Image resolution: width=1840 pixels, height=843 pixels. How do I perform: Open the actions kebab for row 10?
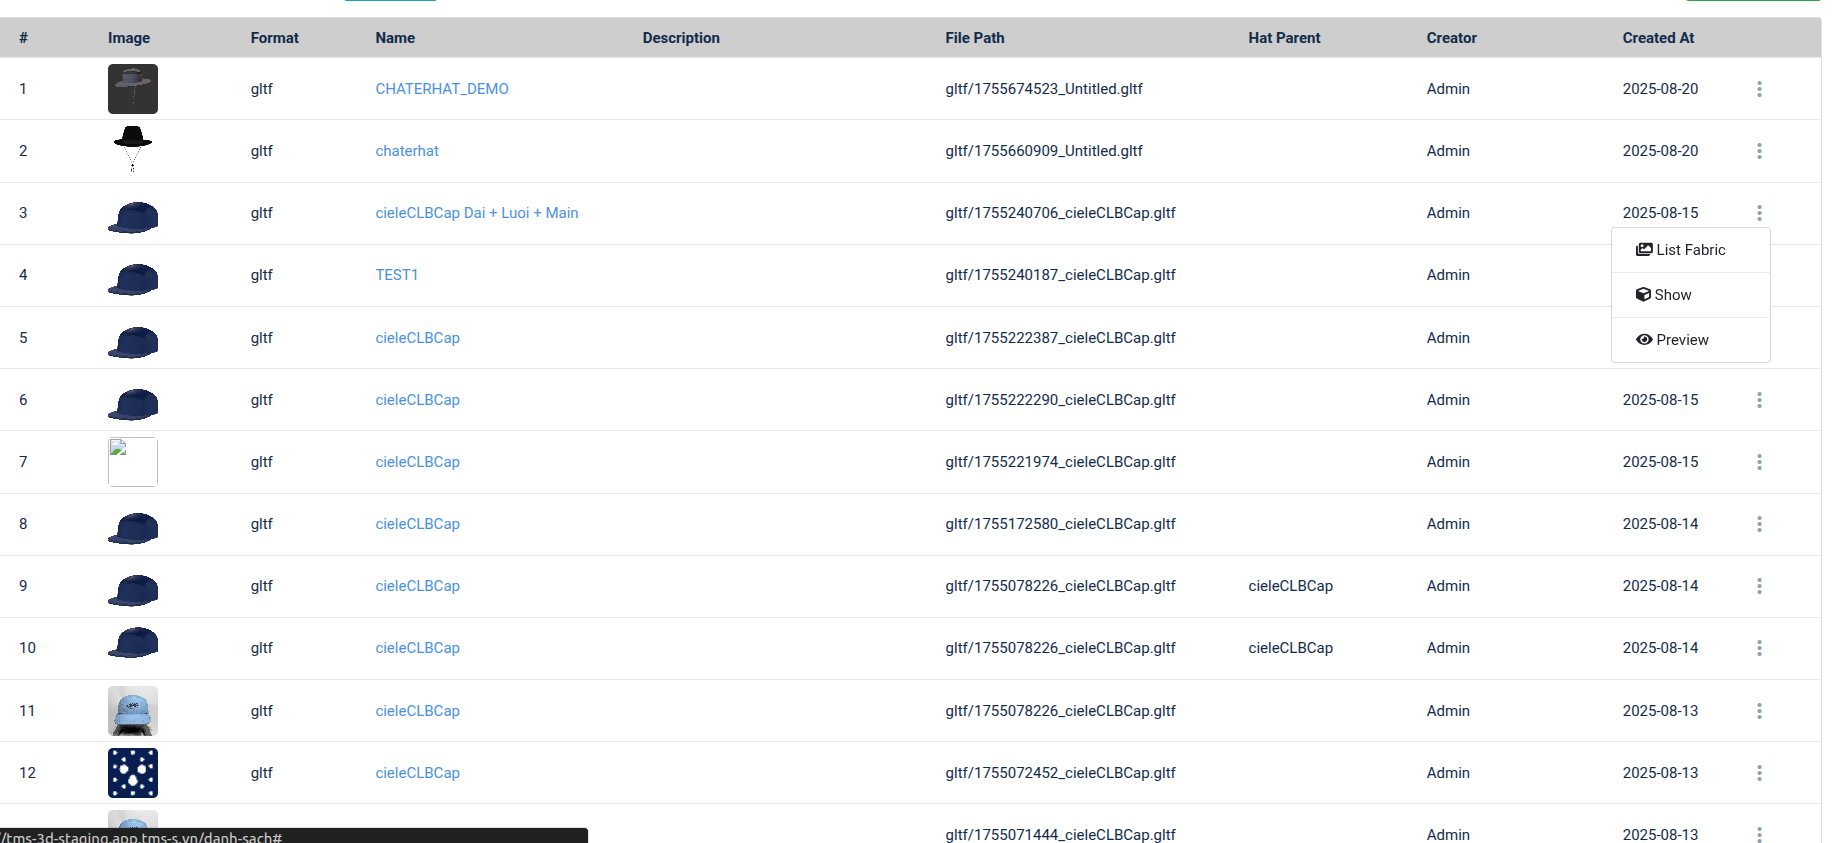tap(1759, 648)
